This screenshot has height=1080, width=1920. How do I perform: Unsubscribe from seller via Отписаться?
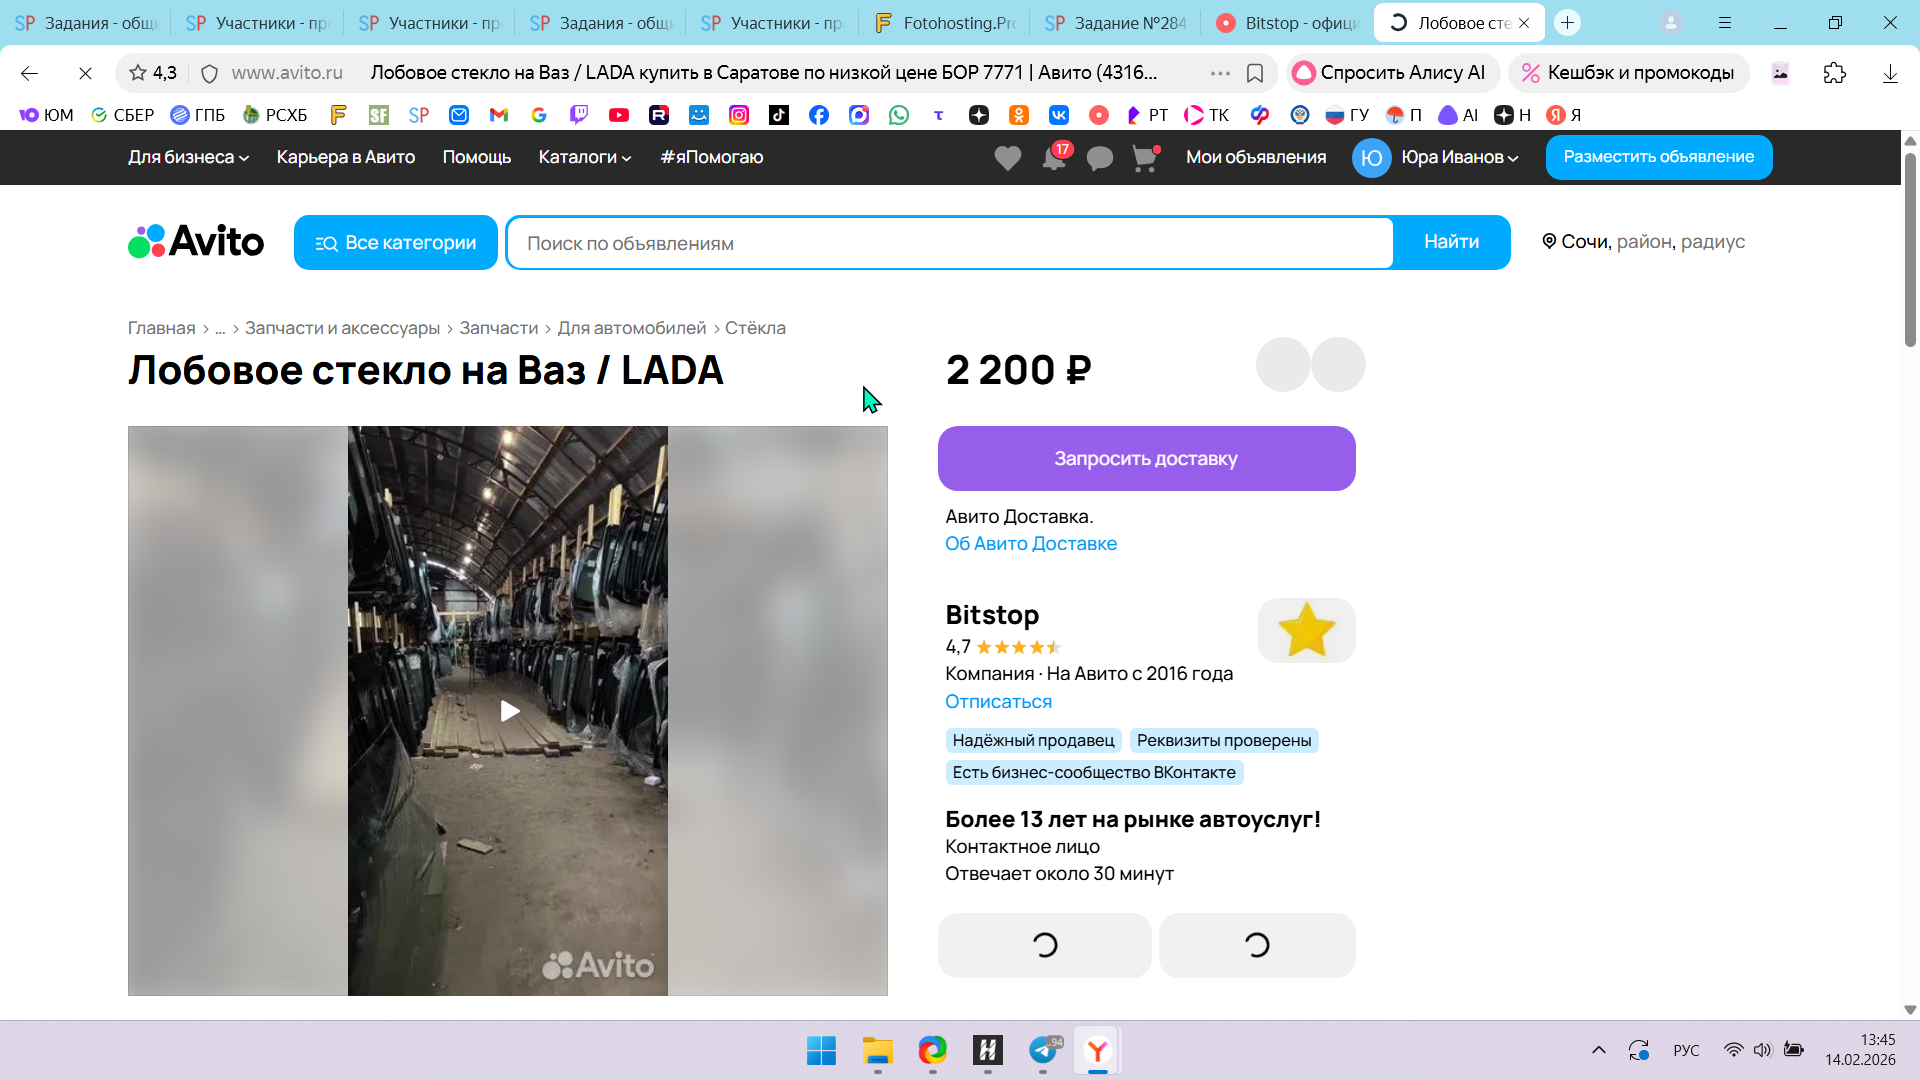(x=998, y=702)
